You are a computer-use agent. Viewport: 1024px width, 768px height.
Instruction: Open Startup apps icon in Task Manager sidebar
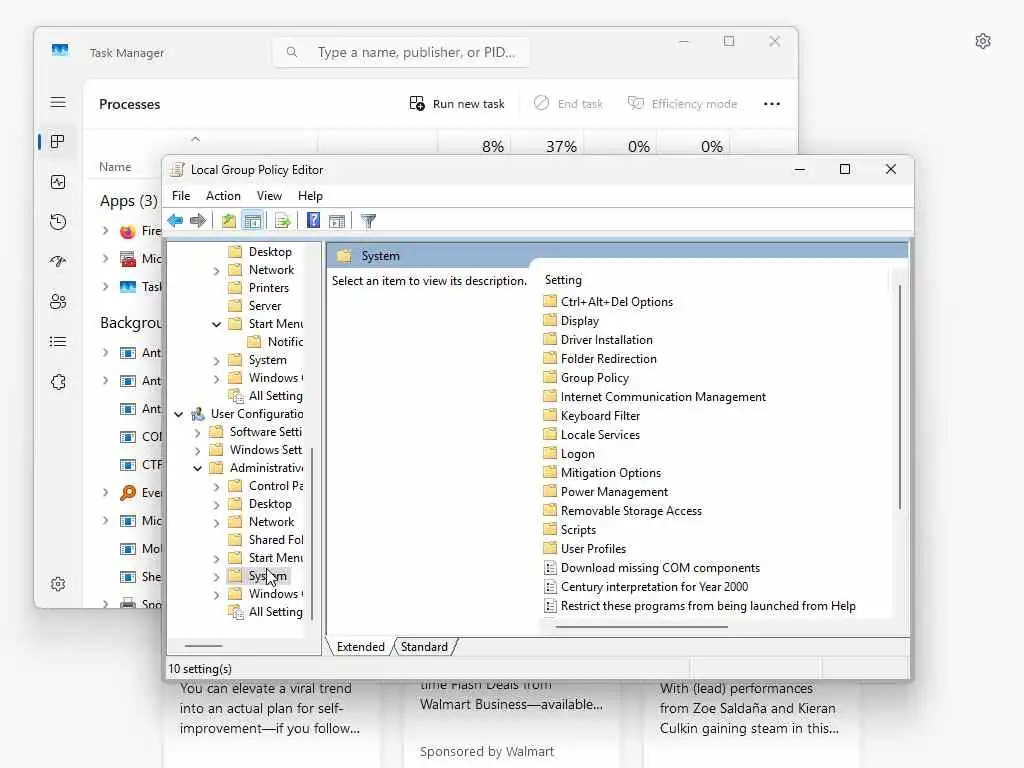tap(58, 261)
